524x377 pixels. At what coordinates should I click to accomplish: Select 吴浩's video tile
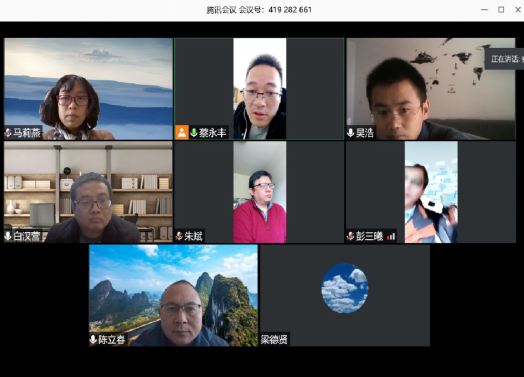coord(431,89)
